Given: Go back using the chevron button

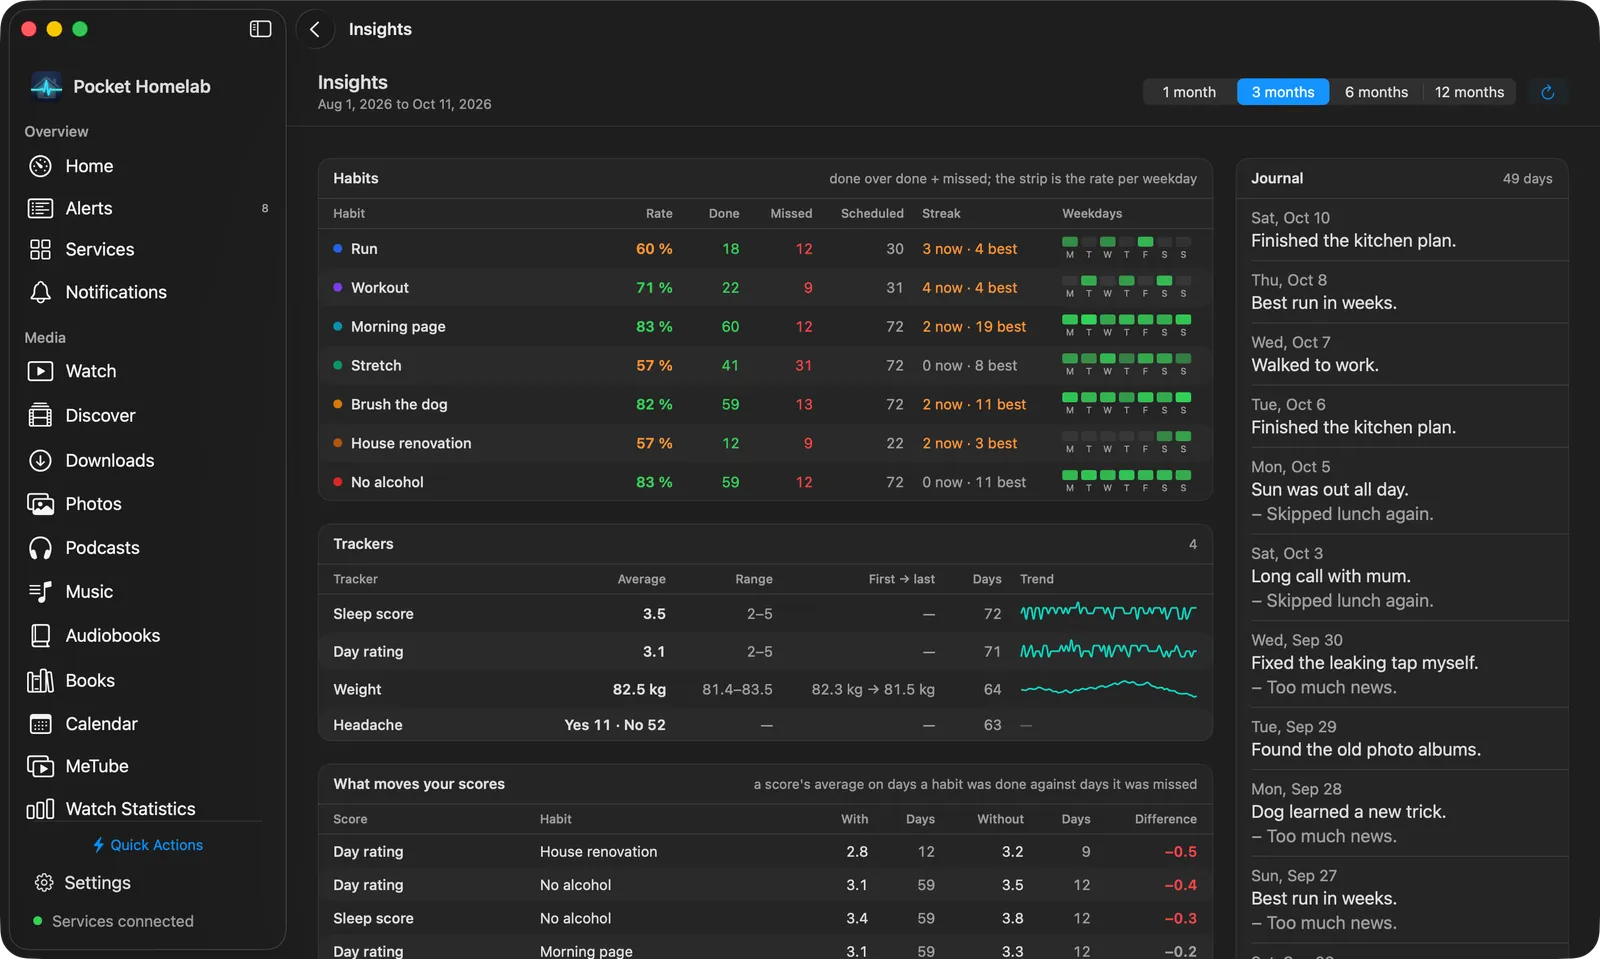Looking at the screenshot, I should (x=315, y=29).
